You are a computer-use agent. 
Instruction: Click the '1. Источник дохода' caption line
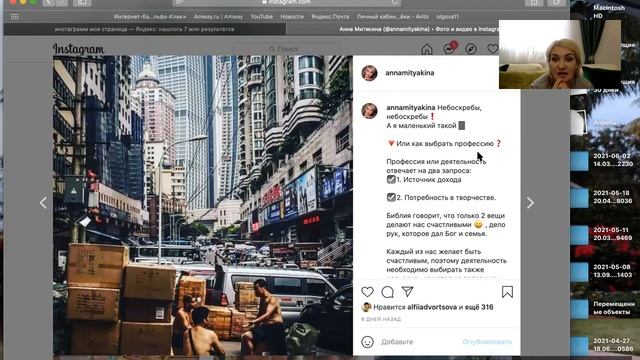pos(424,180)
